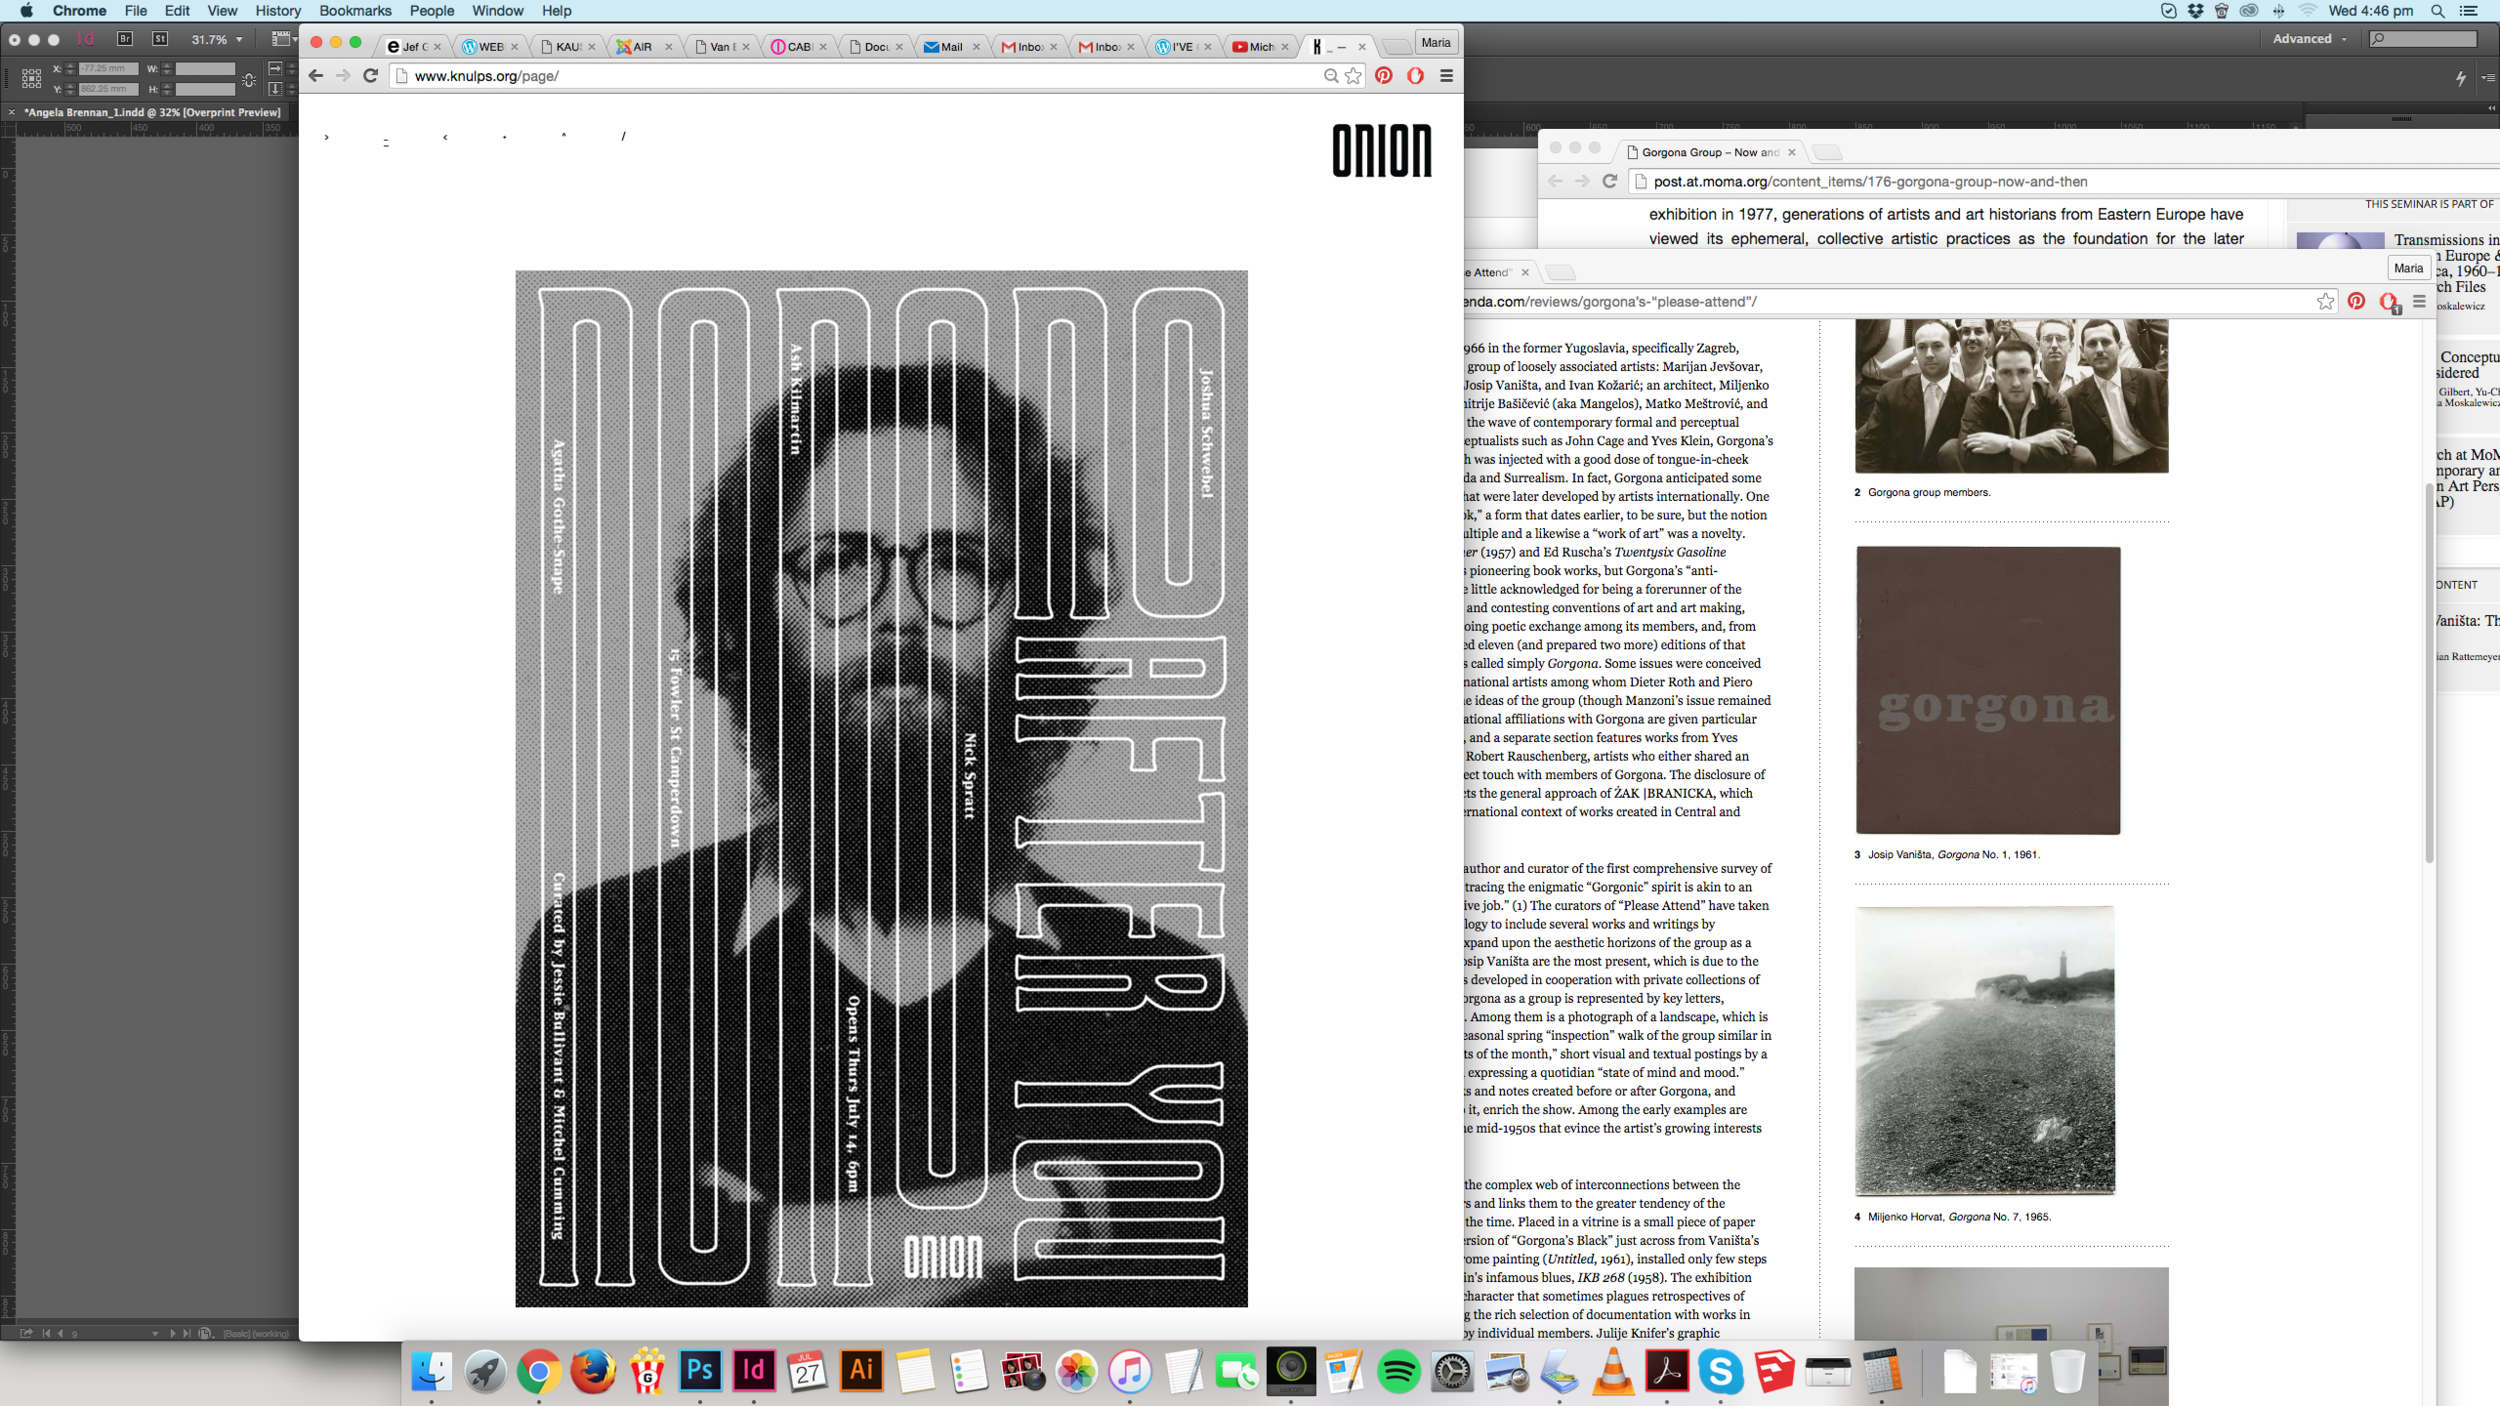Screen dimensions: 2500x1406
Task: Open Illustrator from the Dock
Action: 861,1371
